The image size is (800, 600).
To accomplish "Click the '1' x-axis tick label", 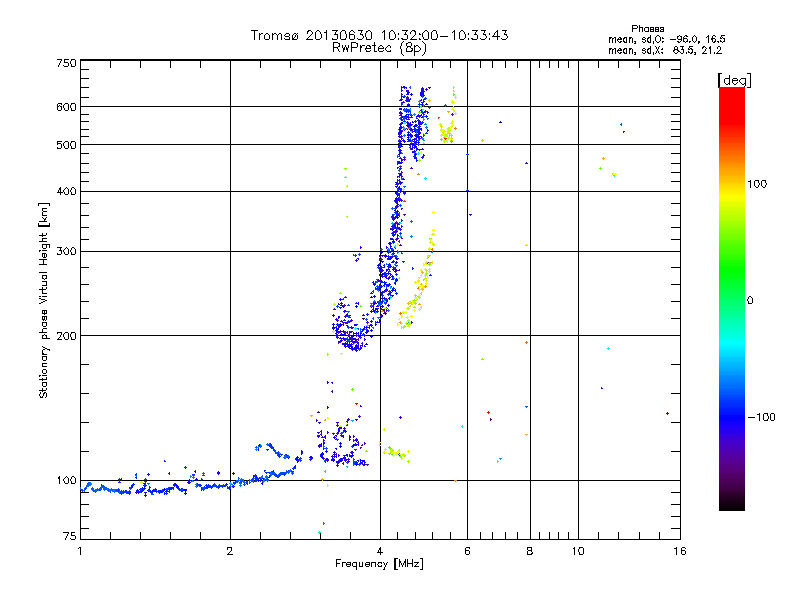I will tap(80, 551).
